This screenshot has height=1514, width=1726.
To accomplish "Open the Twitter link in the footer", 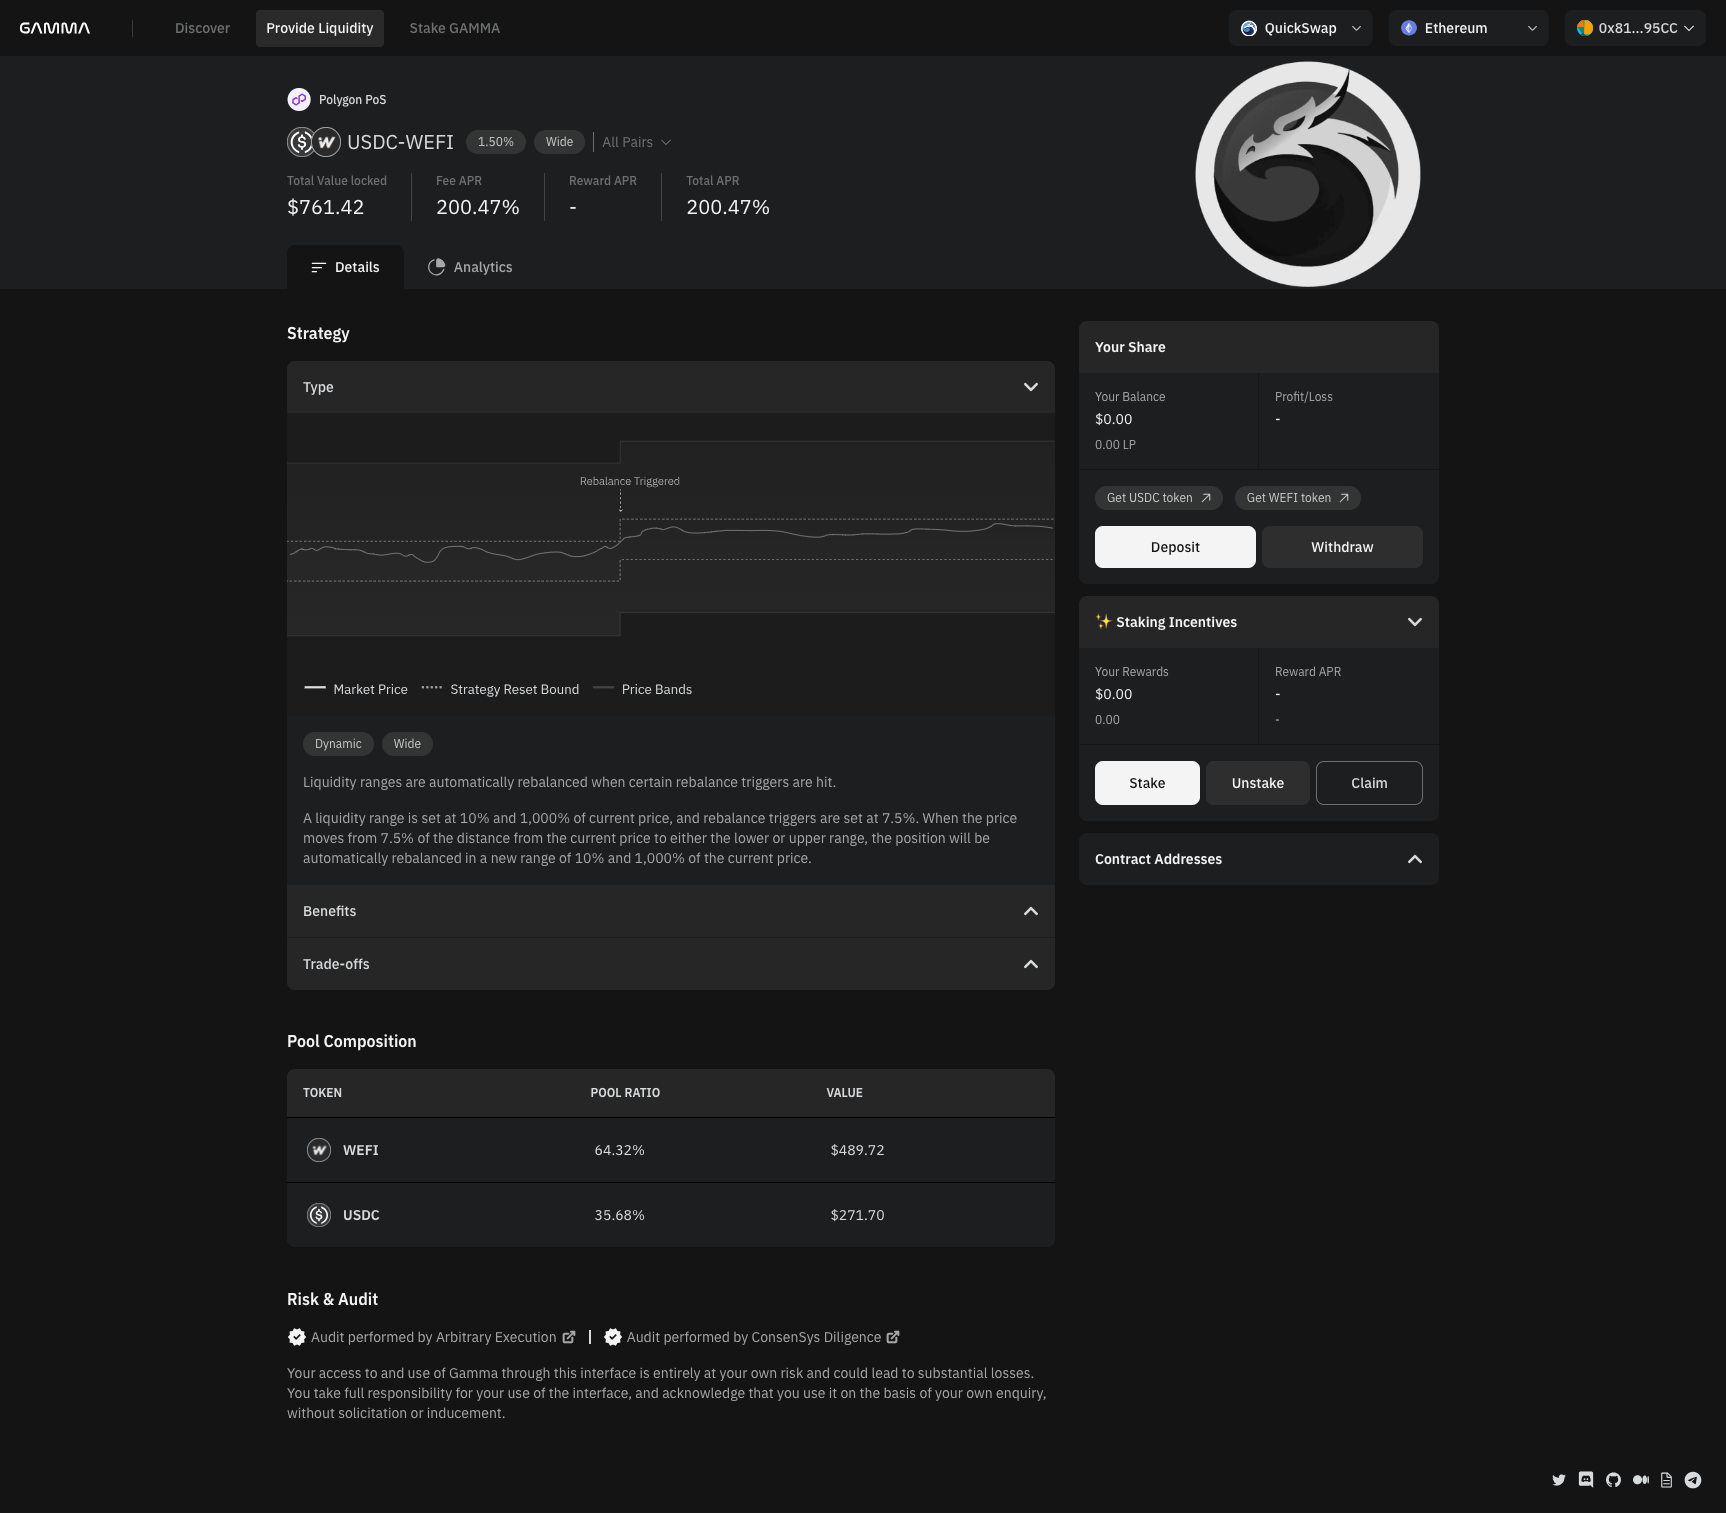I will (1558, 1480).
